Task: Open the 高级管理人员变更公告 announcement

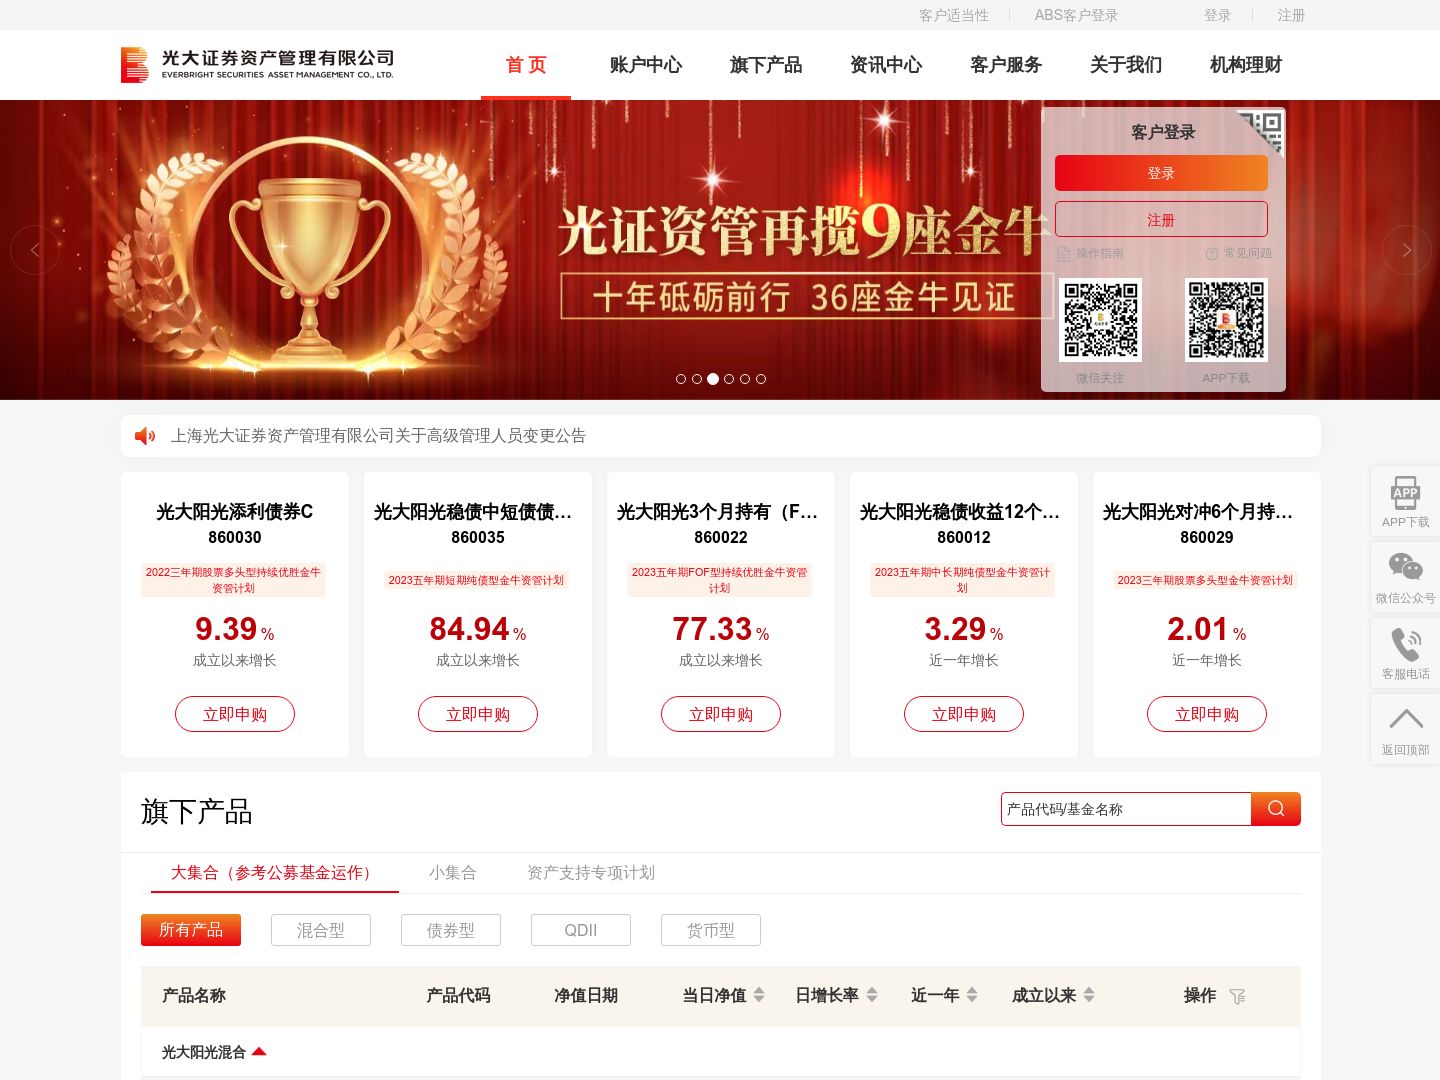Action: [378, 436]
